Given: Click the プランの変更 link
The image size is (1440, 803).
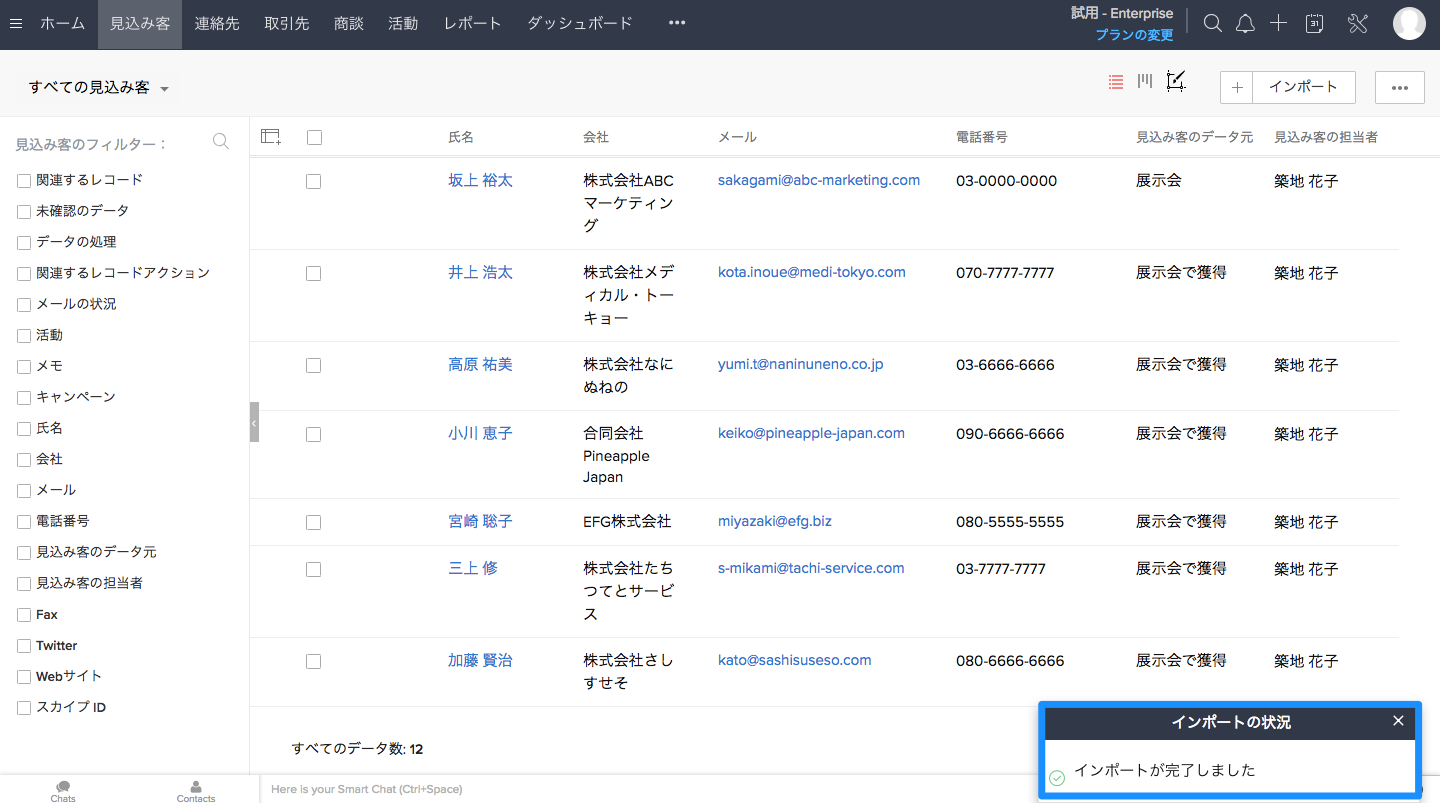Looking at the screenshot, I should pos(1134,35).
